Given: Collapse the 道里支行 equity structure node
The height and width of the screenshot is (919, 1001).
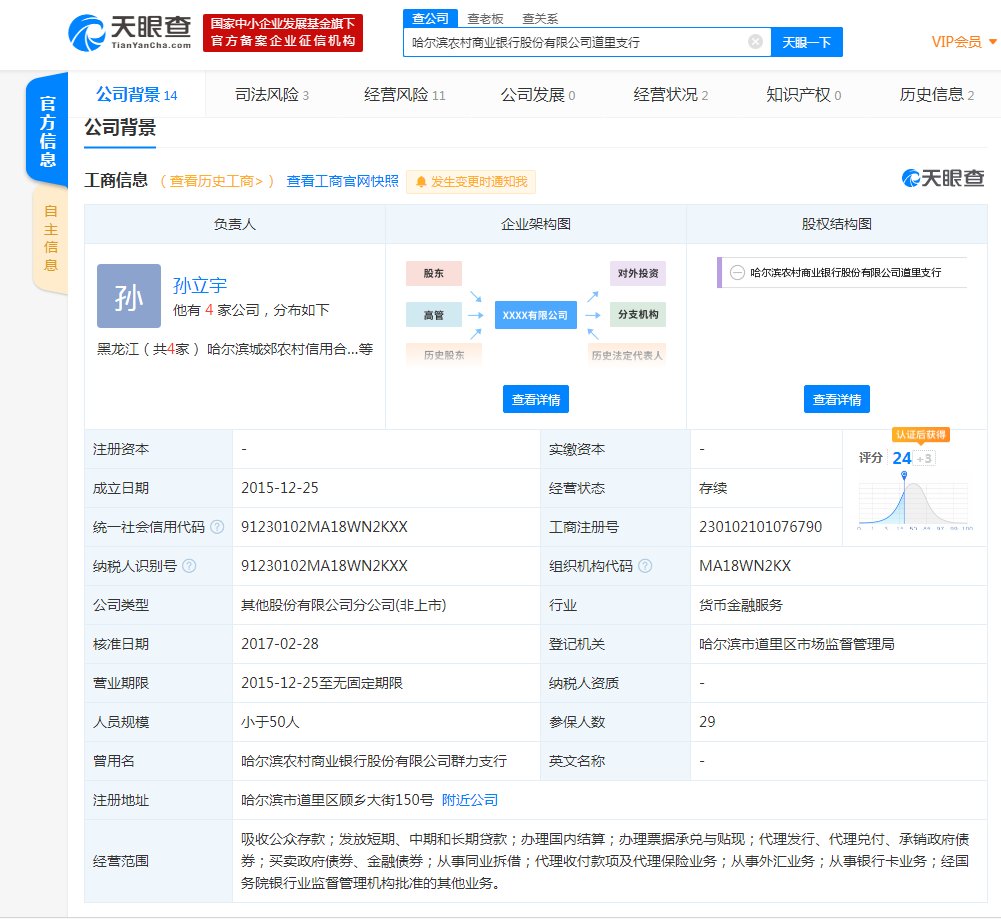Looking at the screenshot, I should coord(737,273).
